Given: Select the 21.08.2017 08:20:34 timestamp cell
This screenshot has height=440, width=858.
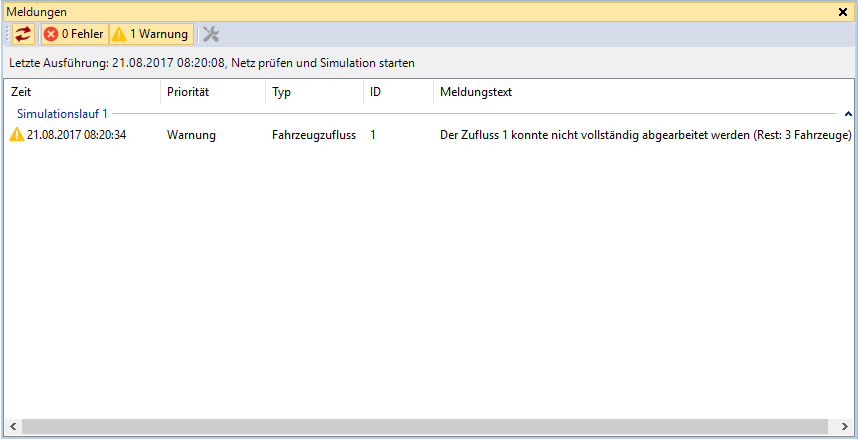Looking at the screenshot, I should 76,135.
